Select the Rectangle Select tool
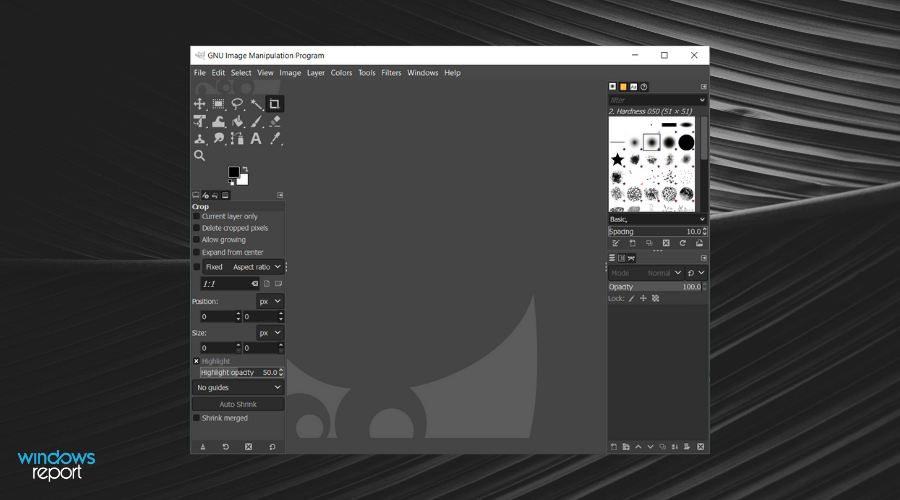 click(x=218, y=104)
